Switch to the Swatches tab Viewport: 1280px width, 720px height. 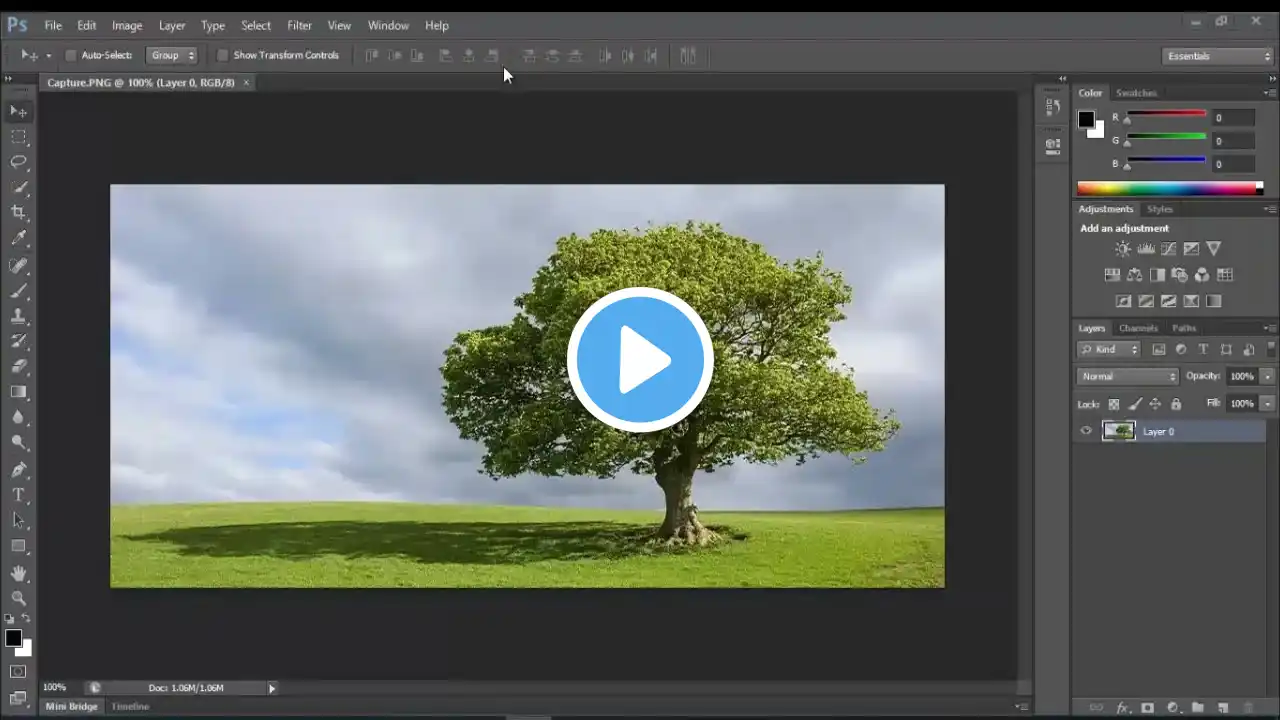1136,93
